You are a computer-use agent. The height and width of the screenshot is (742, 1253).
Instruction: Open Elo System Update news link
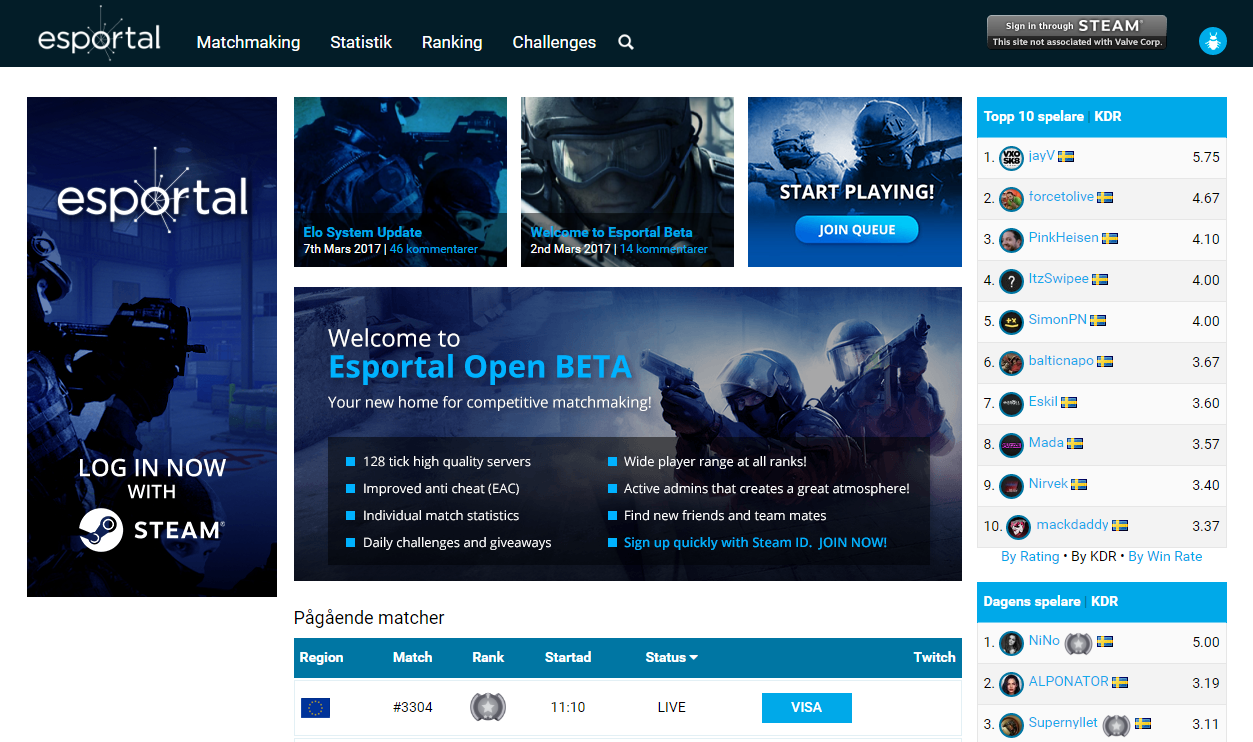pos(363,232)
